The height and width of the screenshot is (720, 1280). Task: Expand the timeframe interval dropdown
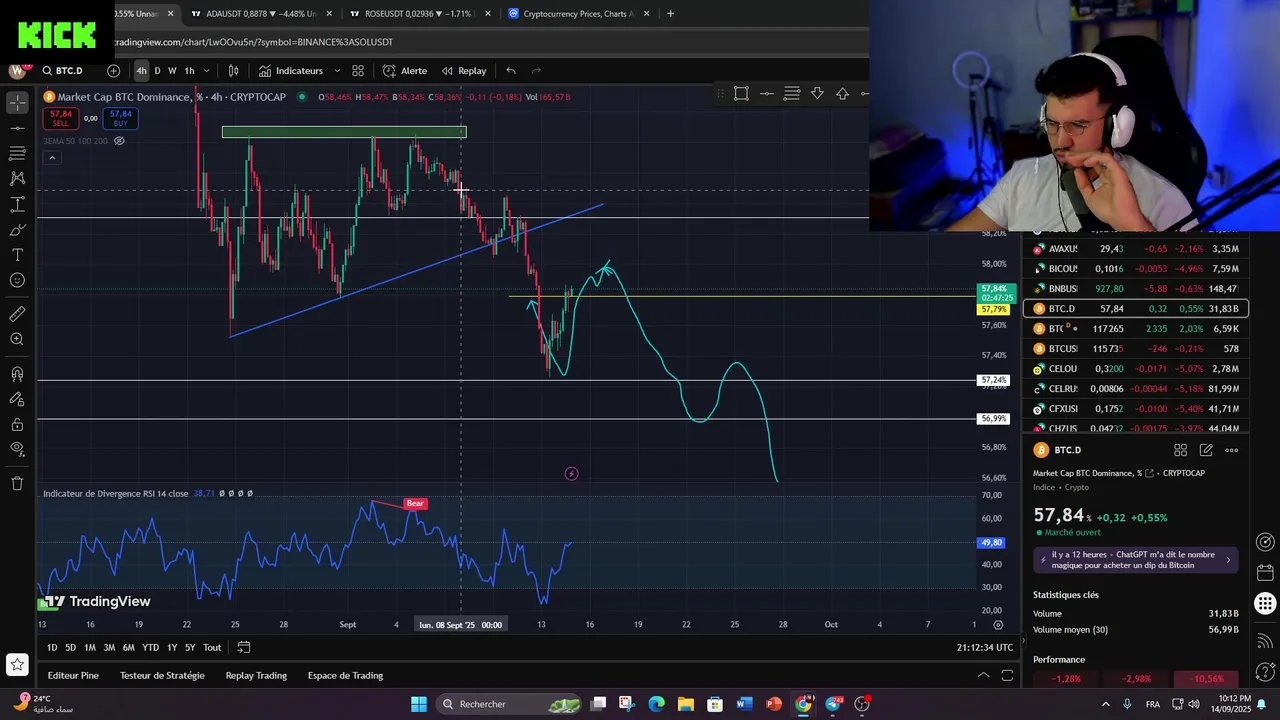click(207, 71)
